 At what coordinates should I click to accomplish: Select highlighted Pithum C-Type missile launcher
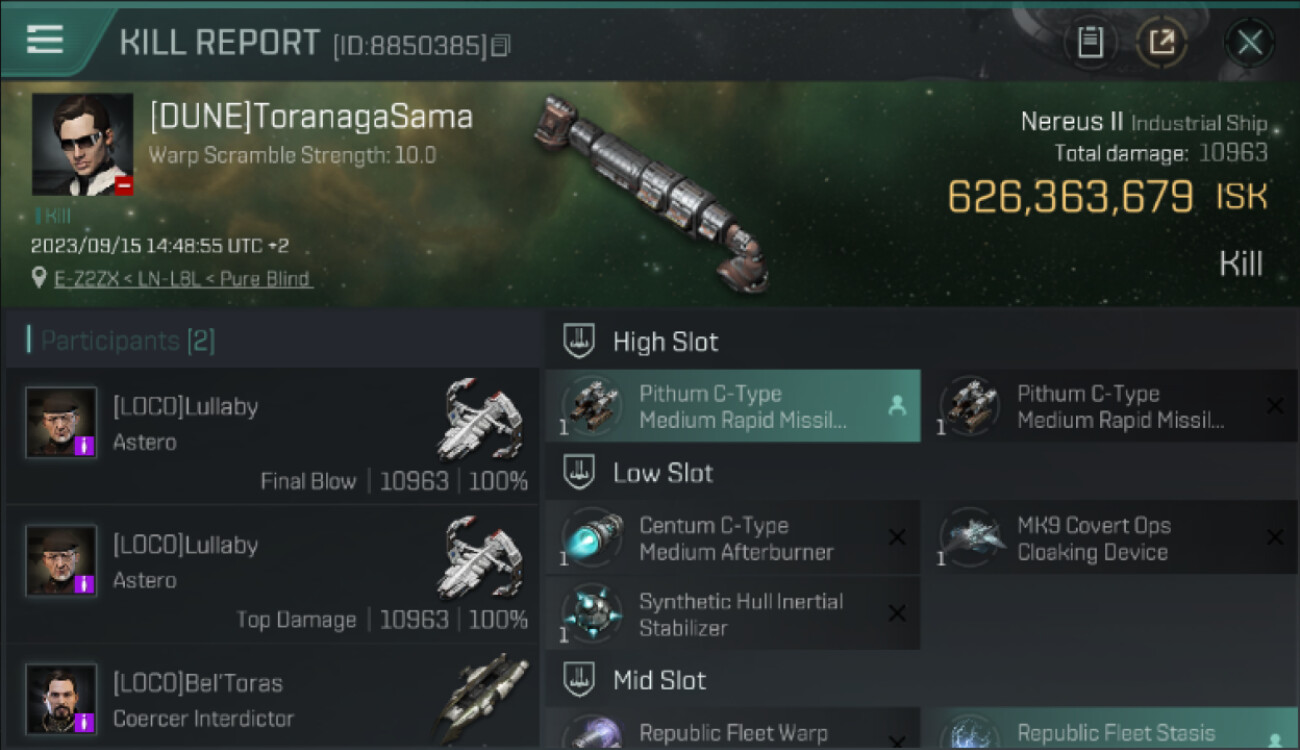click(732, 406)
